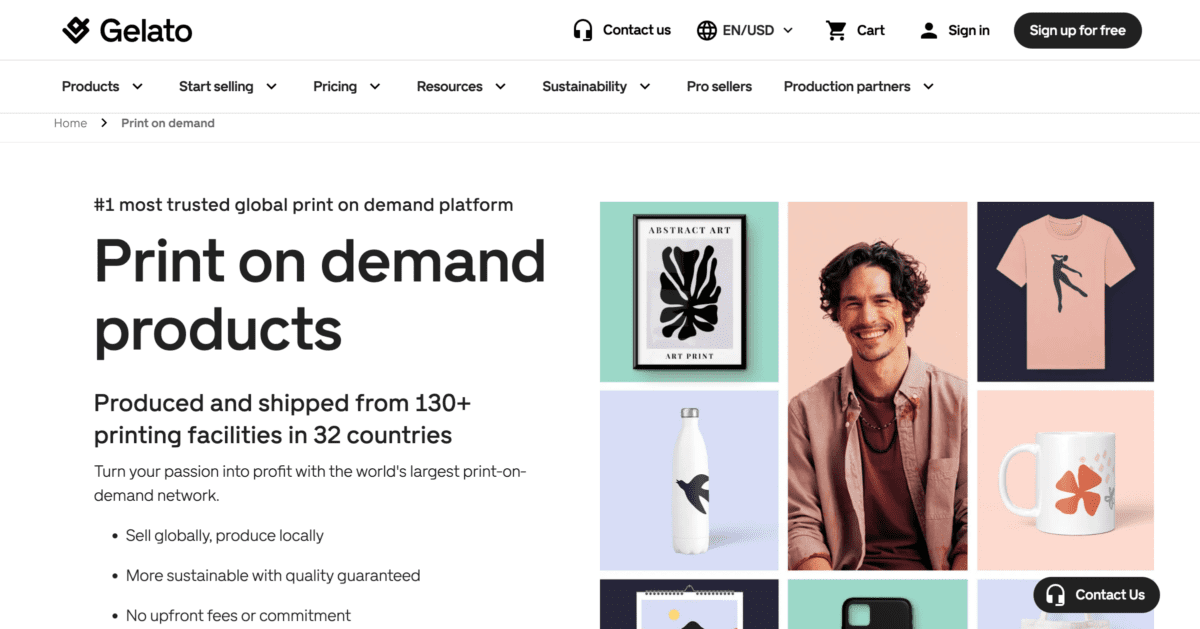Click the Sign up for free button
The height and width of the screenshot is (629, 1200).
[1077, 30]
